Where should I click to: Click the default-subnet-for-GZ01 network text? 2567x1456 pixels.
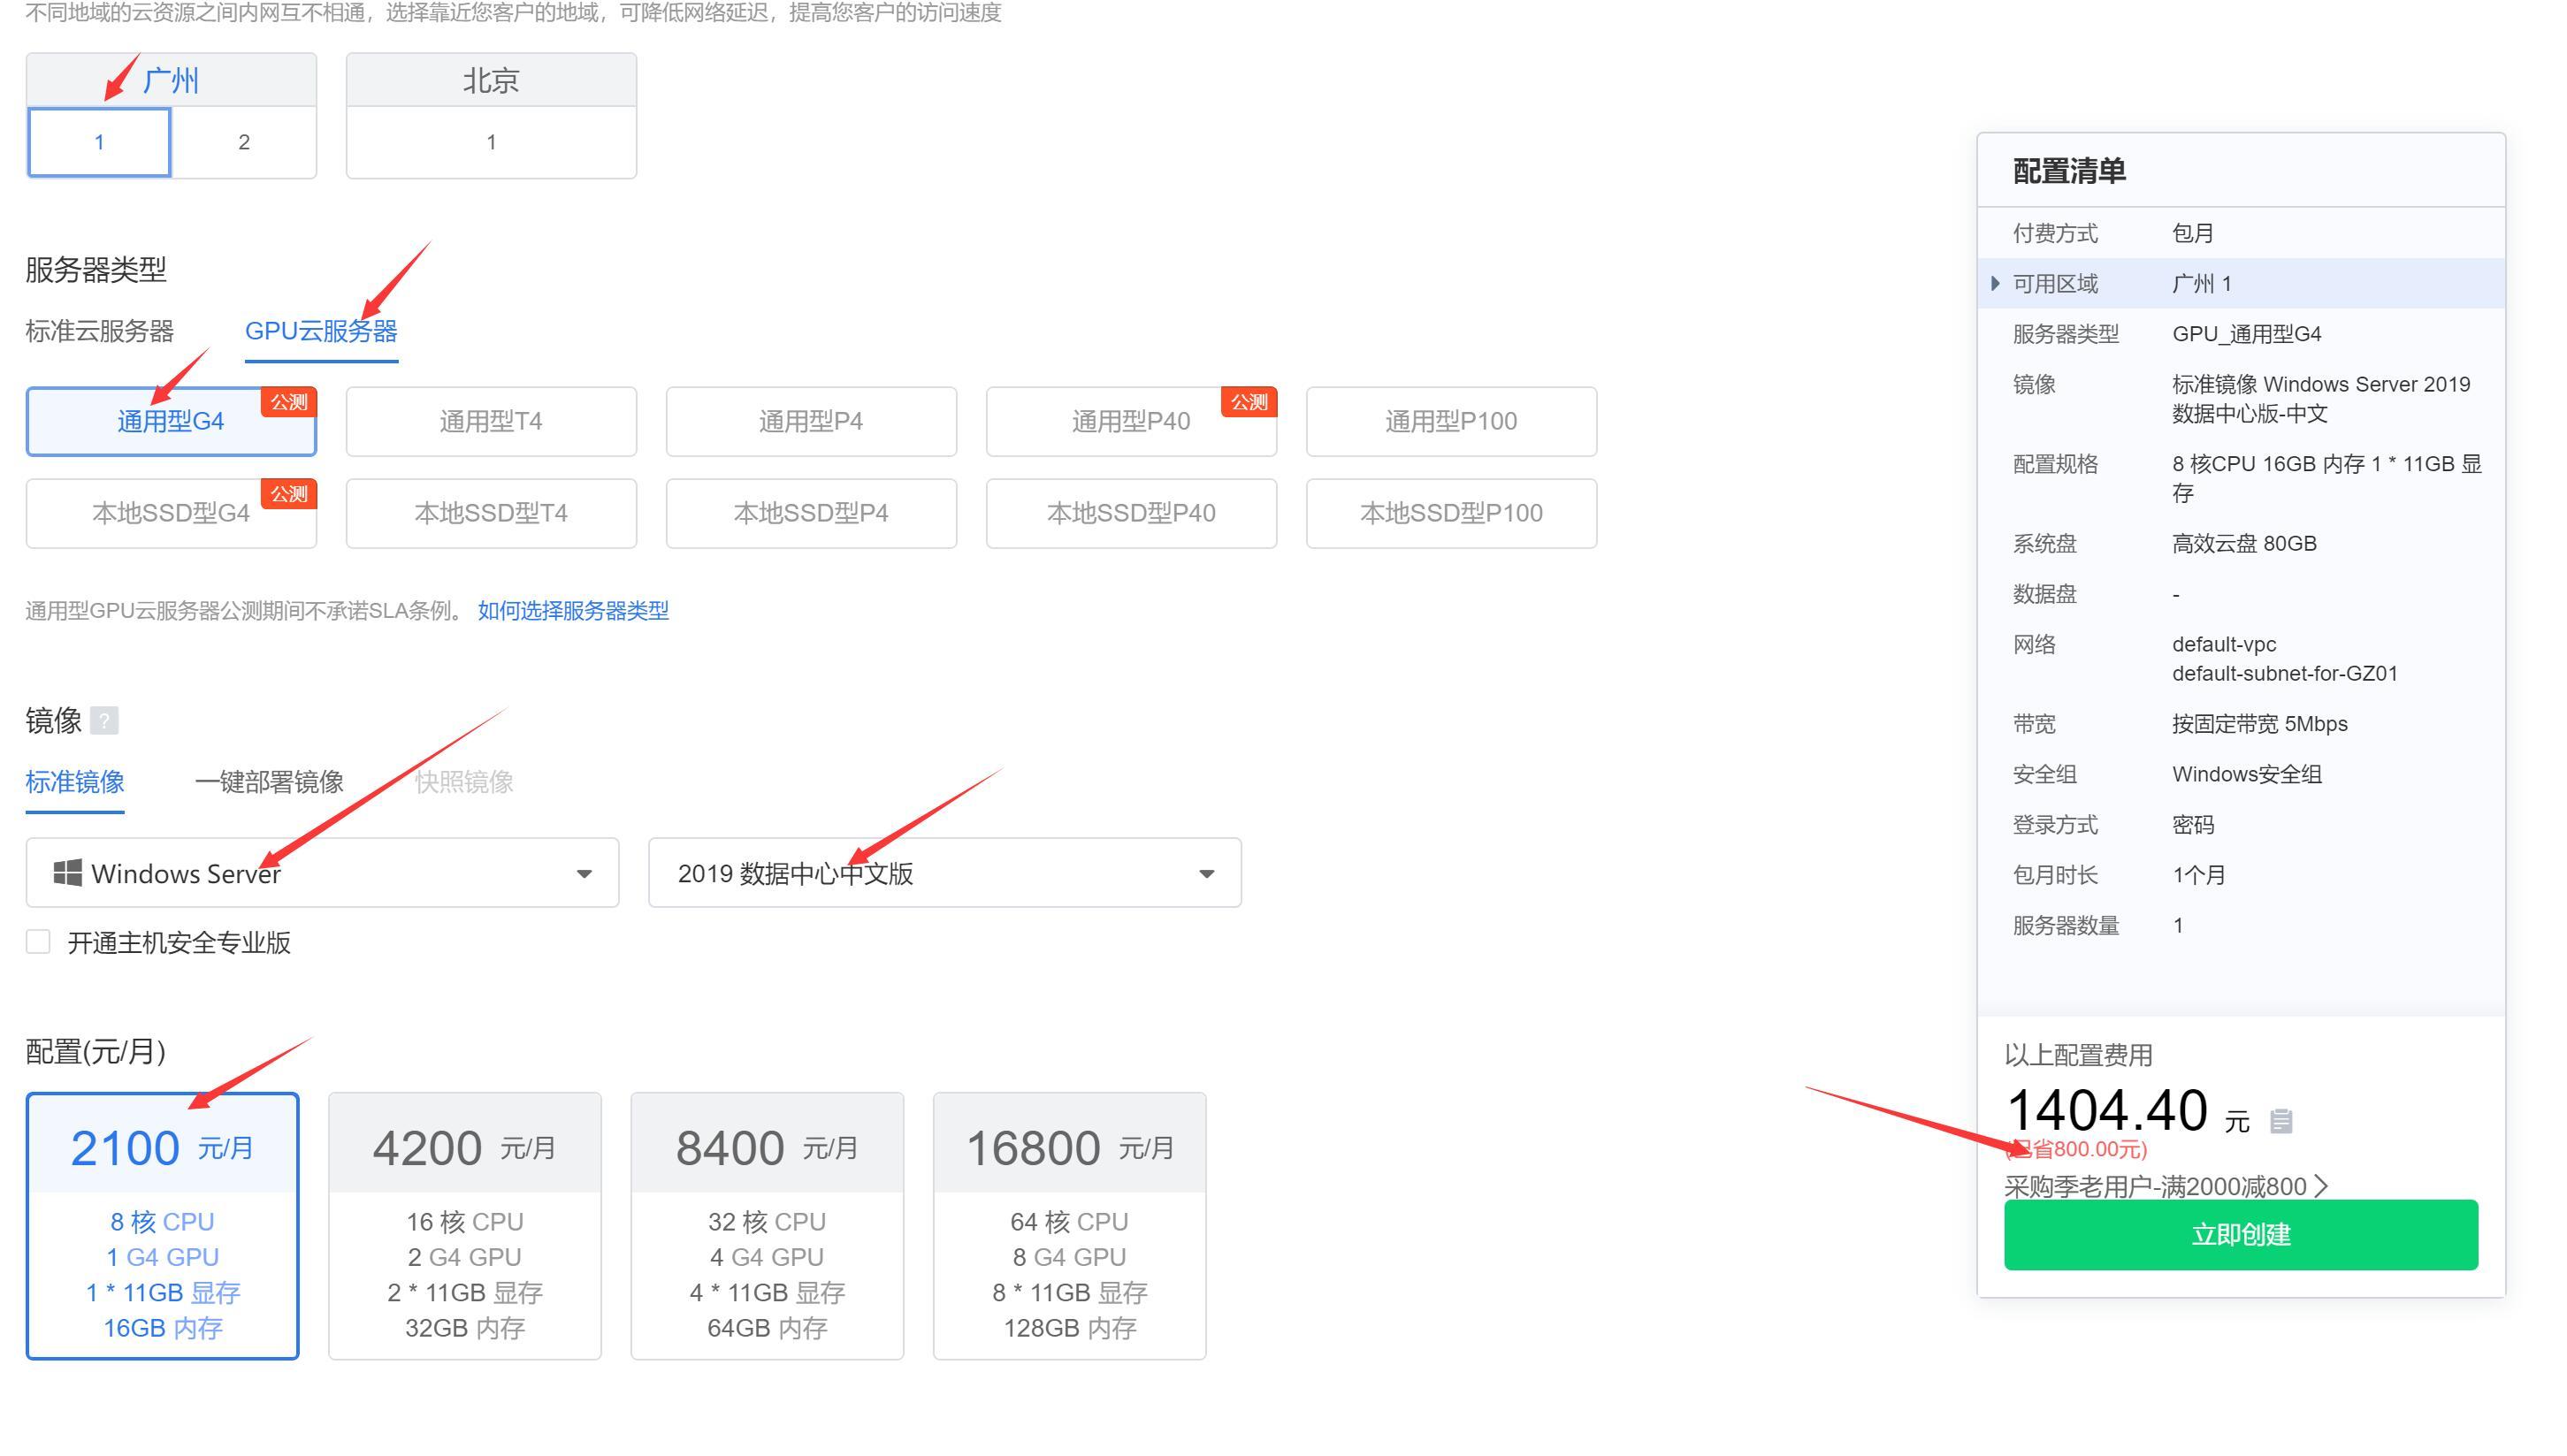[x=2284, y=674]
